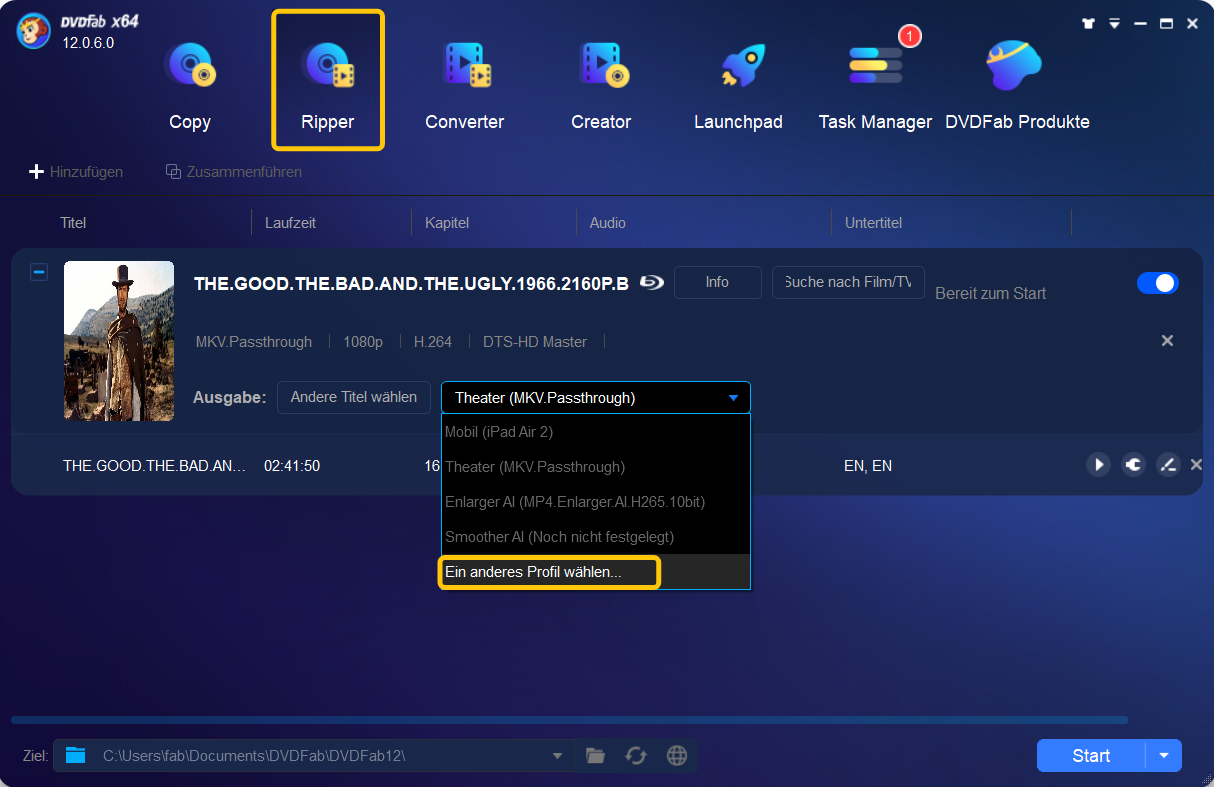Click the Bereit zum Start status text
The image size is (1214, 787).
click(991, 294)
